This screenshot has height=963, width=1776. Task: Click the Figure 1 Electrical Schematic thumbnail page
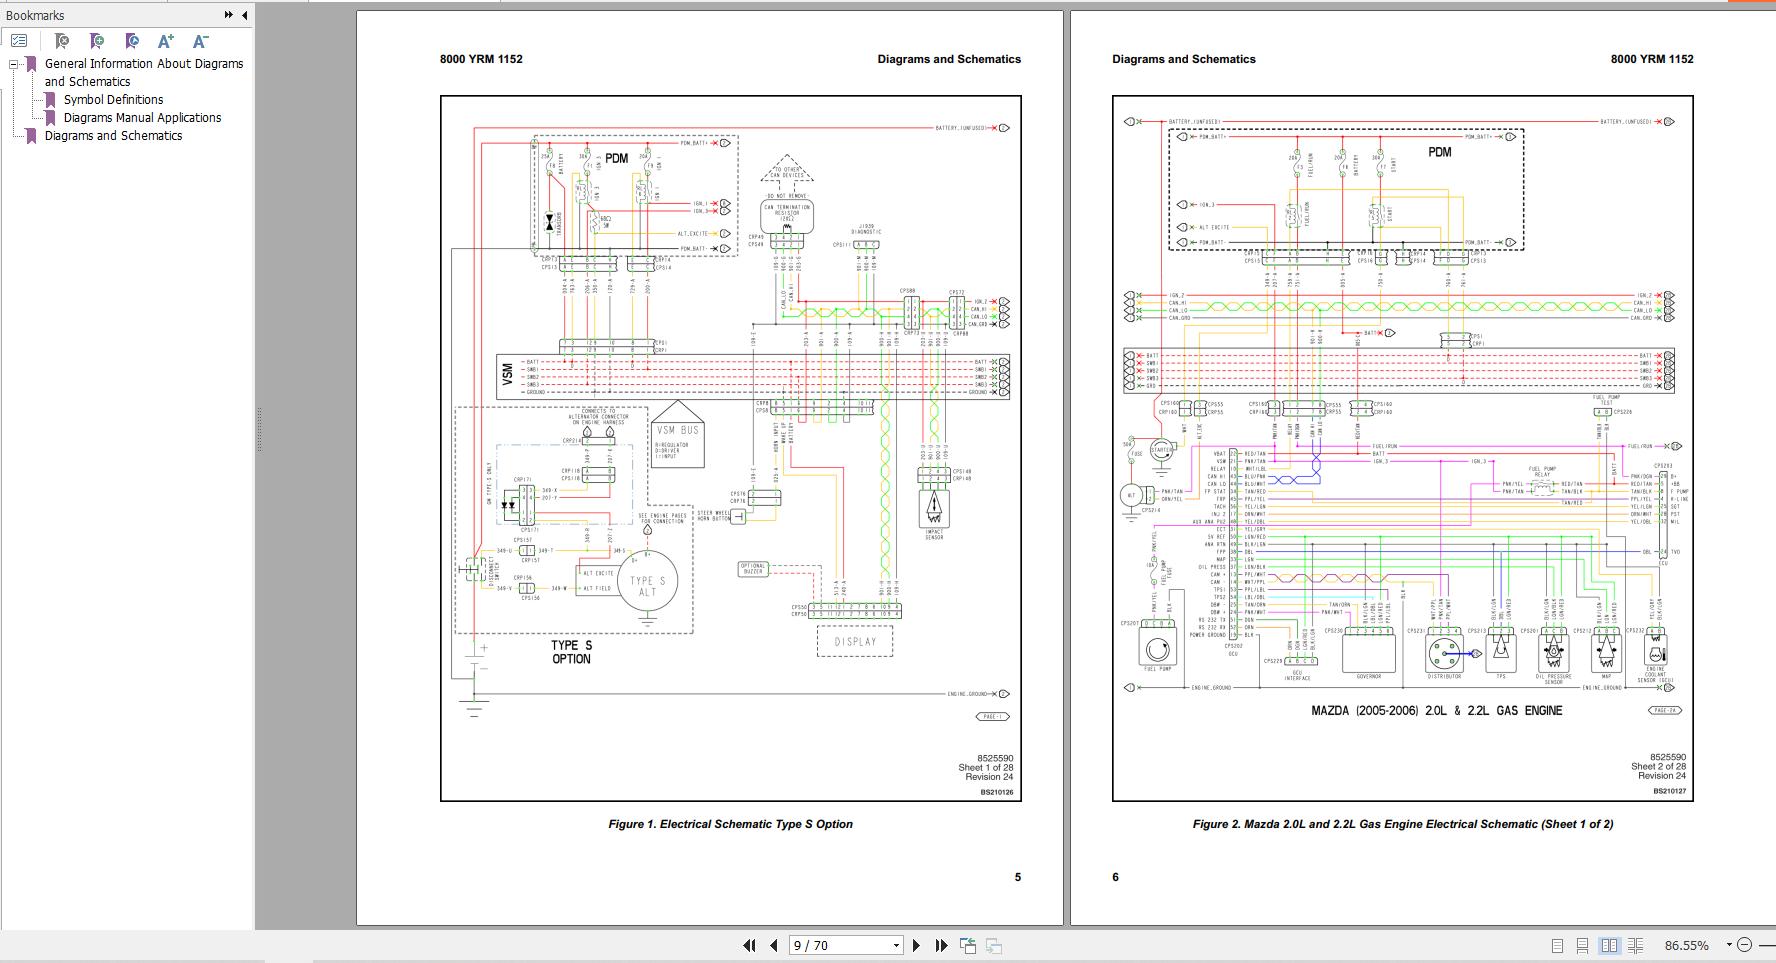(730, 448)
